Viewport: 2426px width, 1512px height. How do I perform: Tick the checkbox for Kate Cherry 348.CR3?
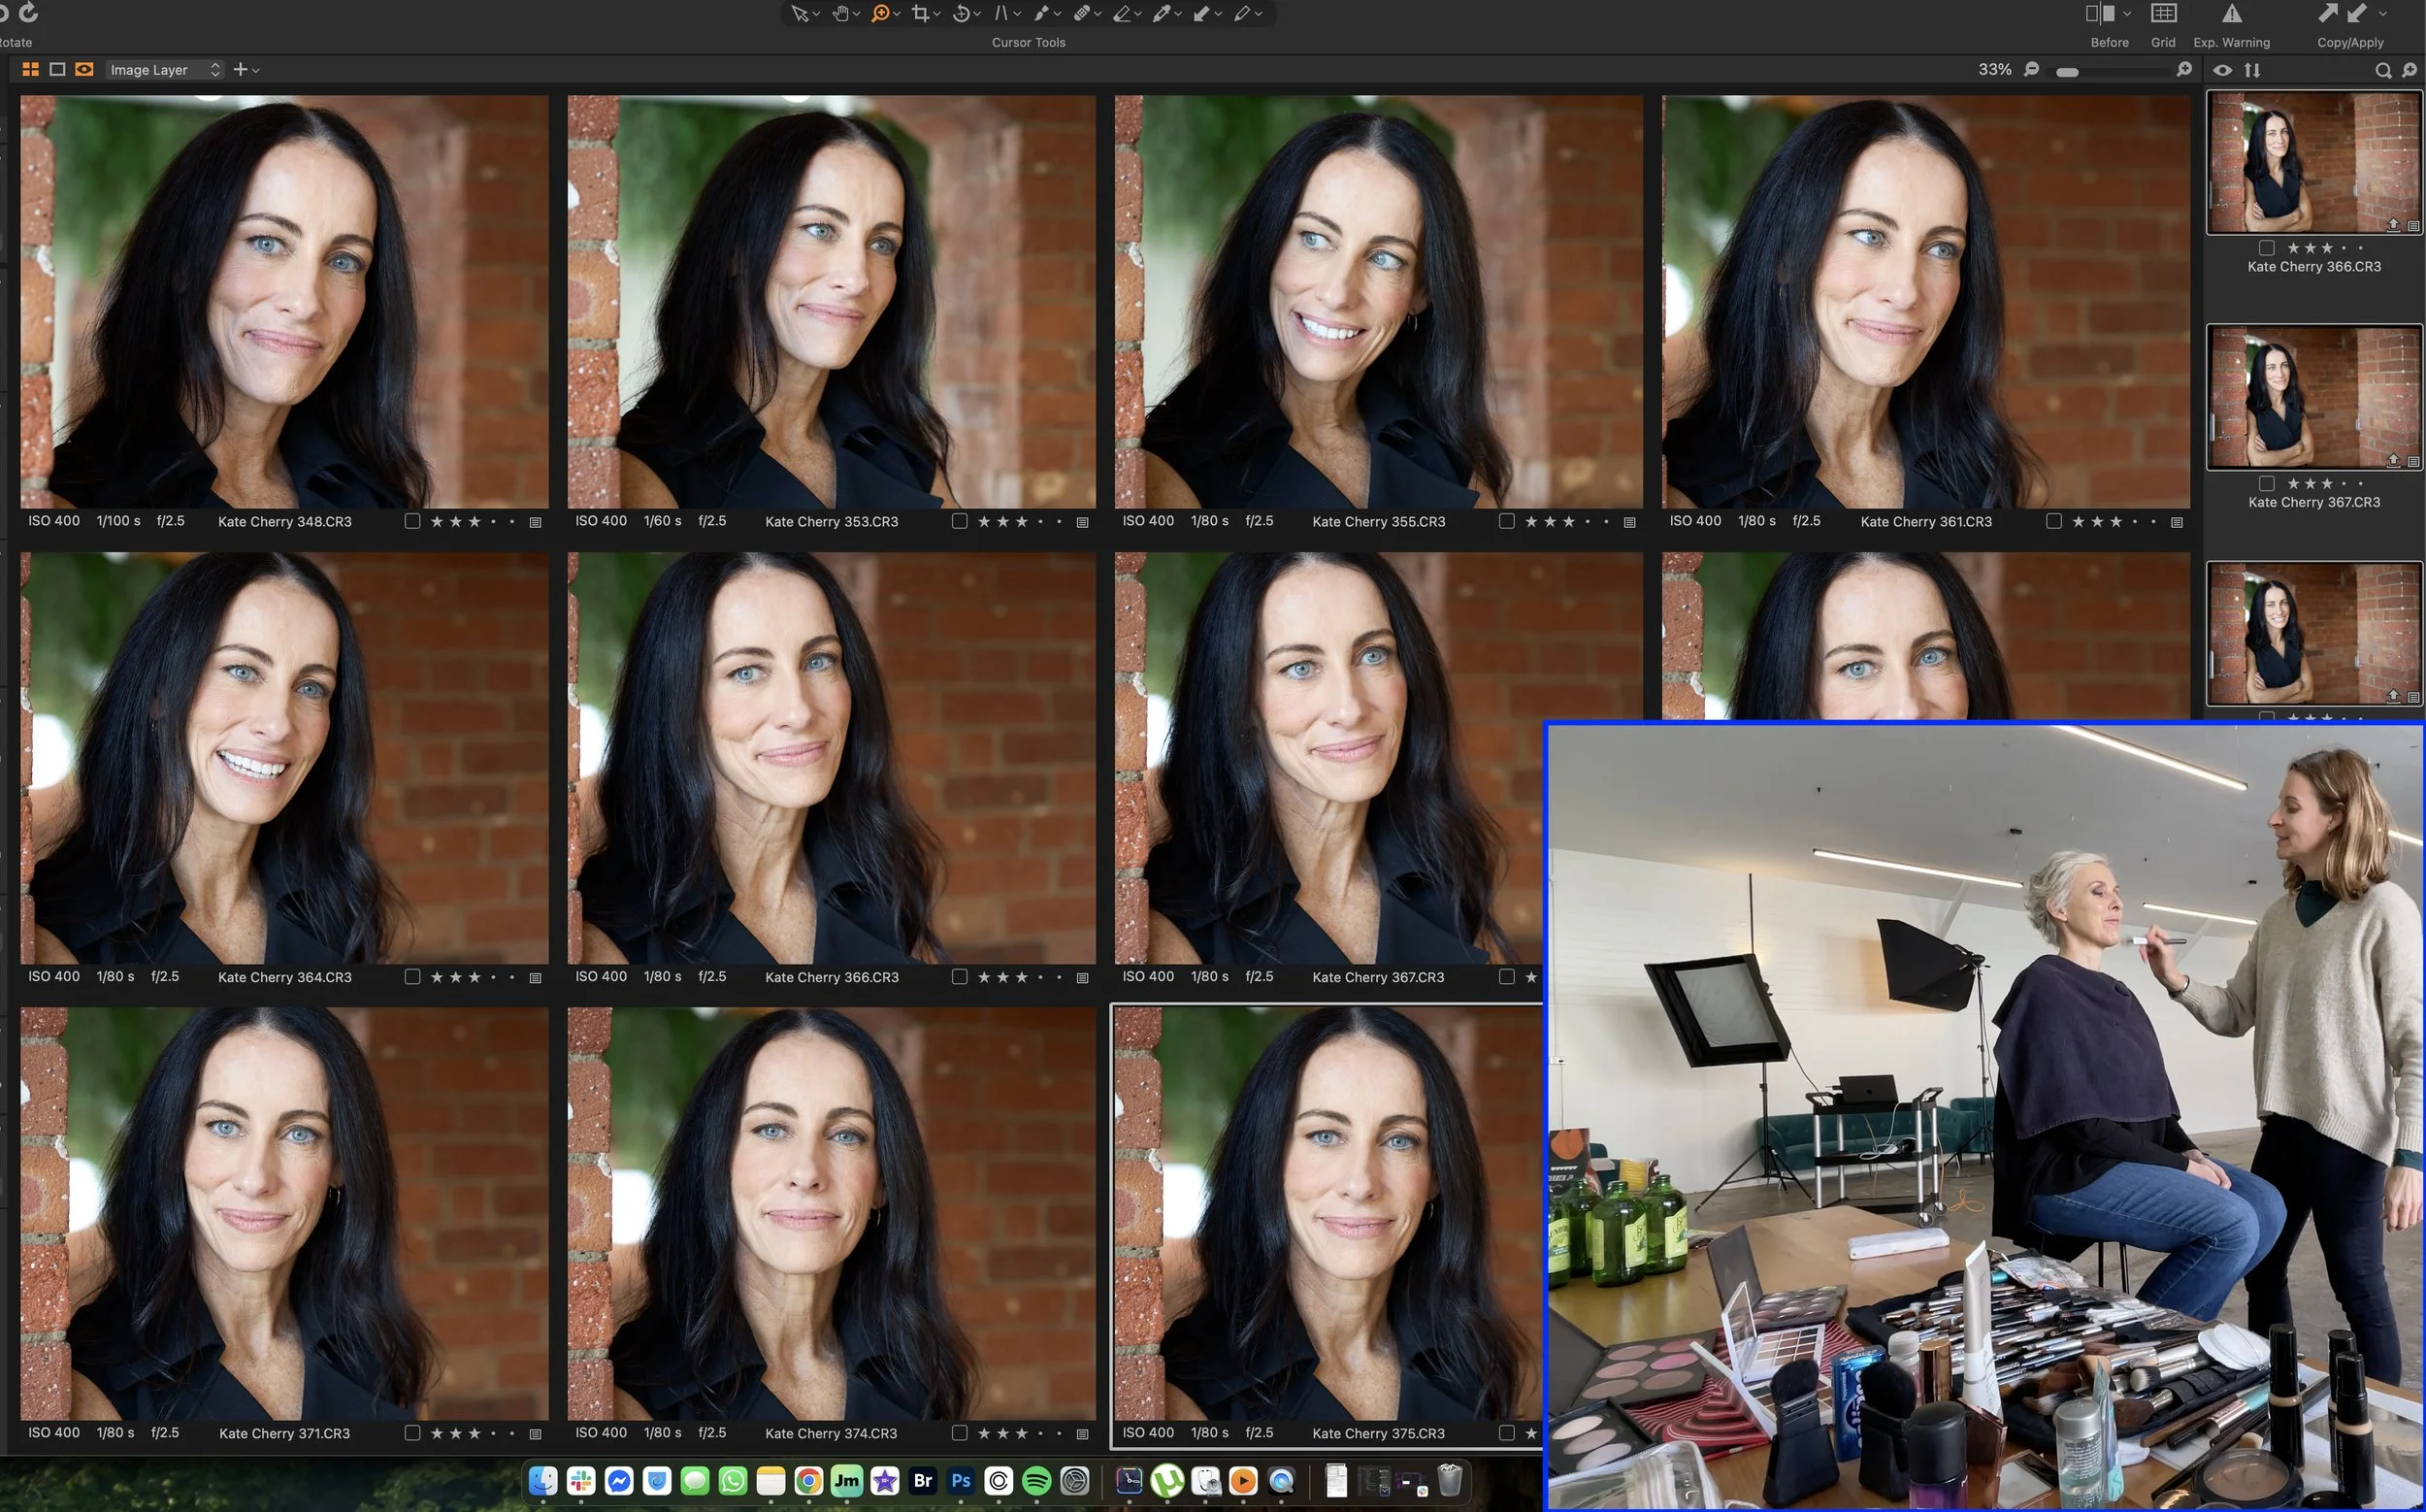(412, 521)
